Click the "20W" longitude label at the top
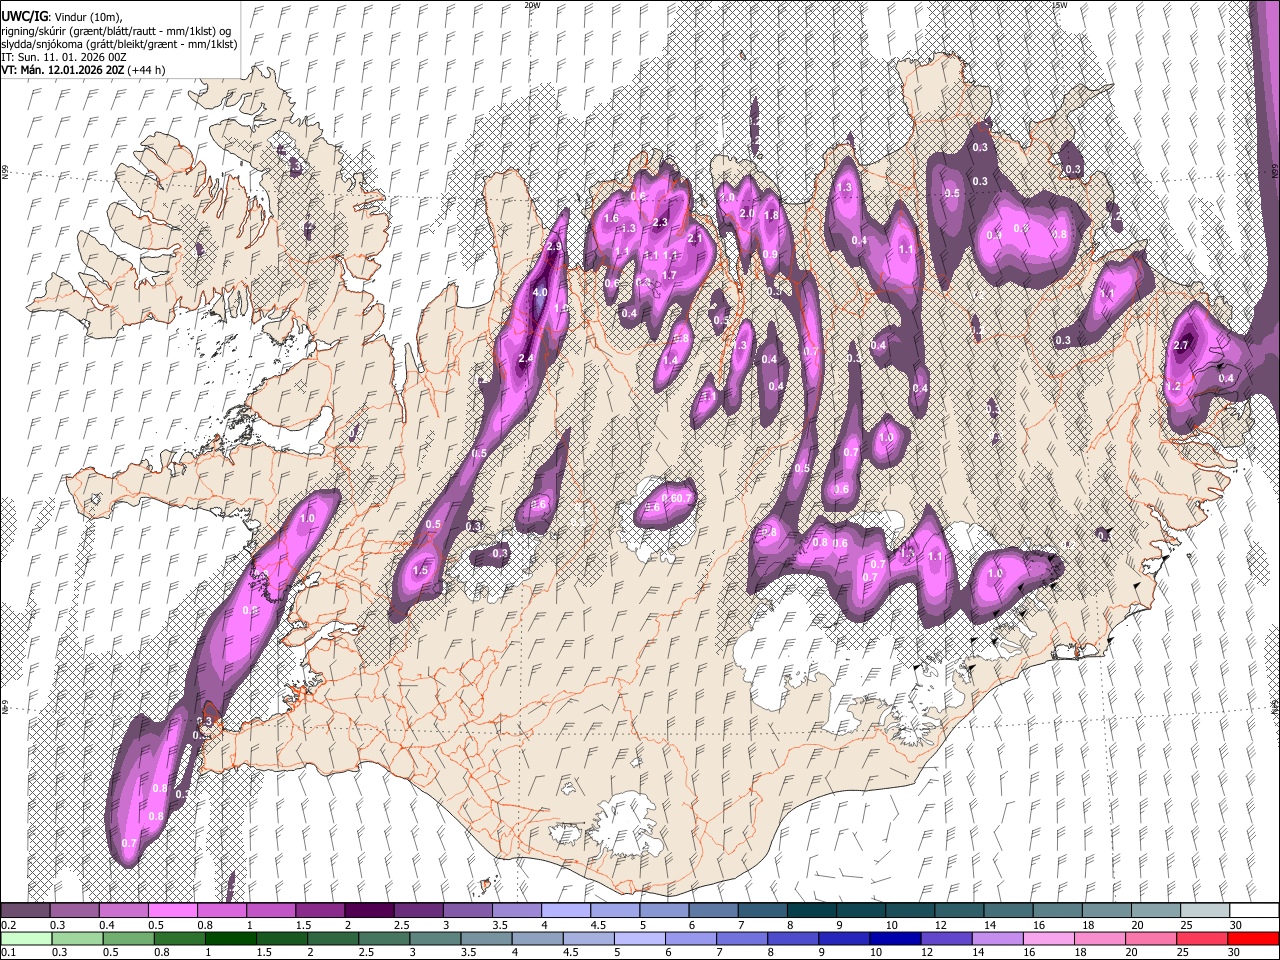Screen dimensions: 1280x960 pyautogui.click(x=532, y=5)
